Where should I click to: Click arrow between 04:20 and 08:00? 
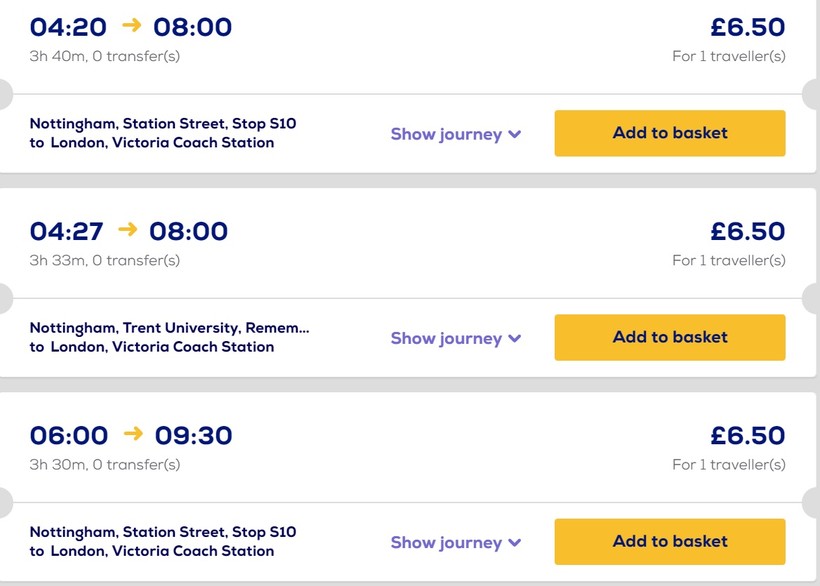pos(130,26)
